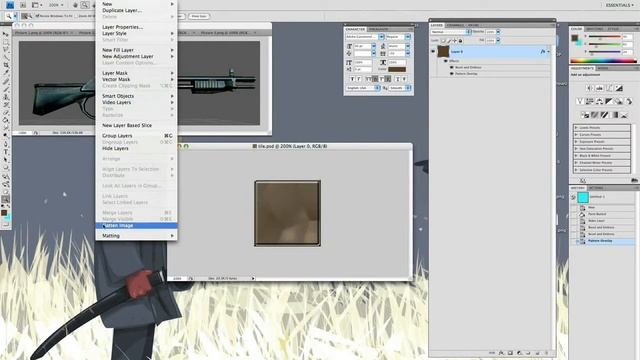
Task: Click the Add layer style button at the bottom of the Layers panel
Action: click(x=501, y=353)
